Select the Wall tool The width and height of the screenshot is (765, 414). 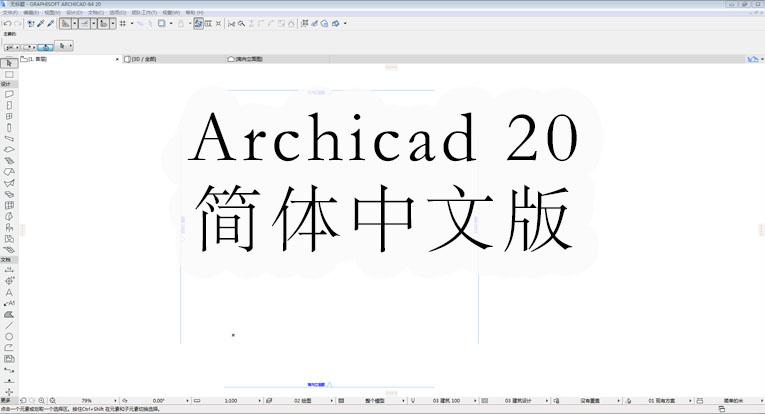click(9, 94)
